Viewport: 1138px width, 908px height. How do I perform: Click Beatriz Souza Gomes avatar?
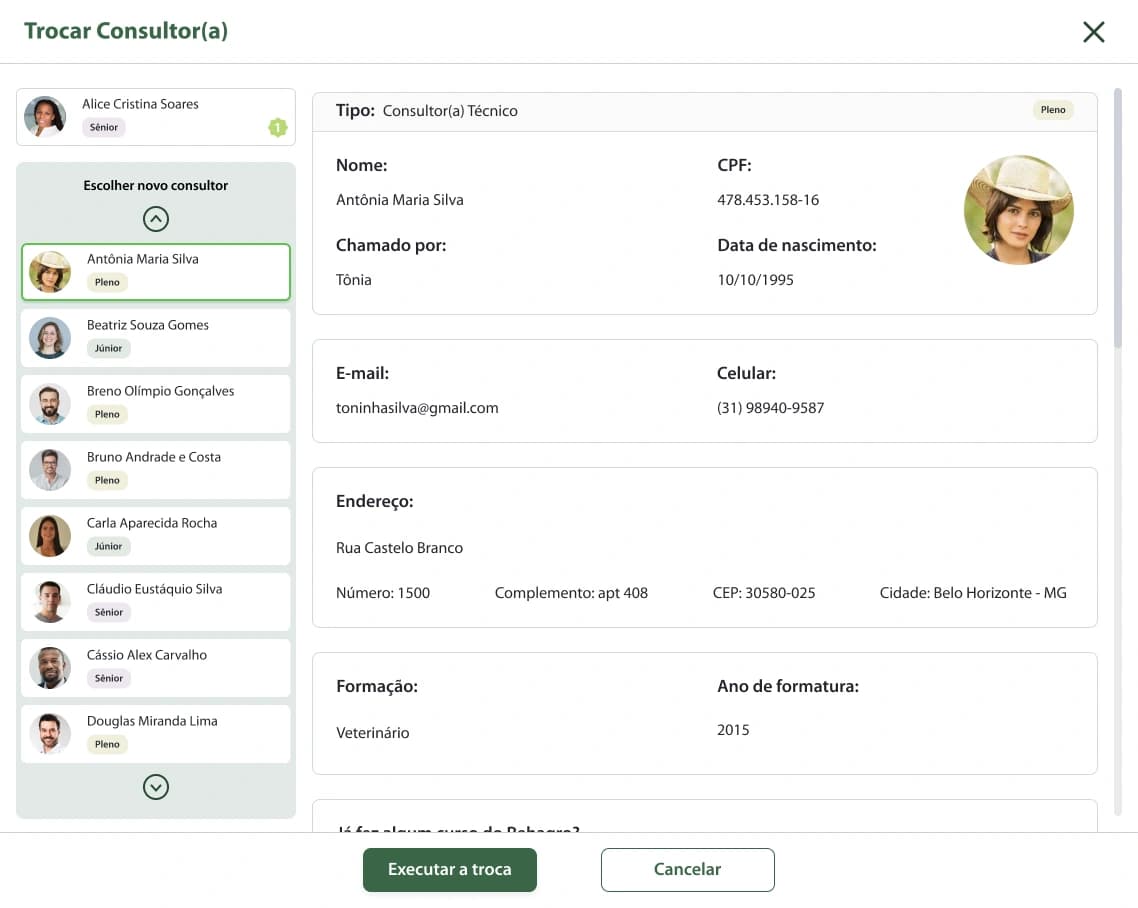50,338
